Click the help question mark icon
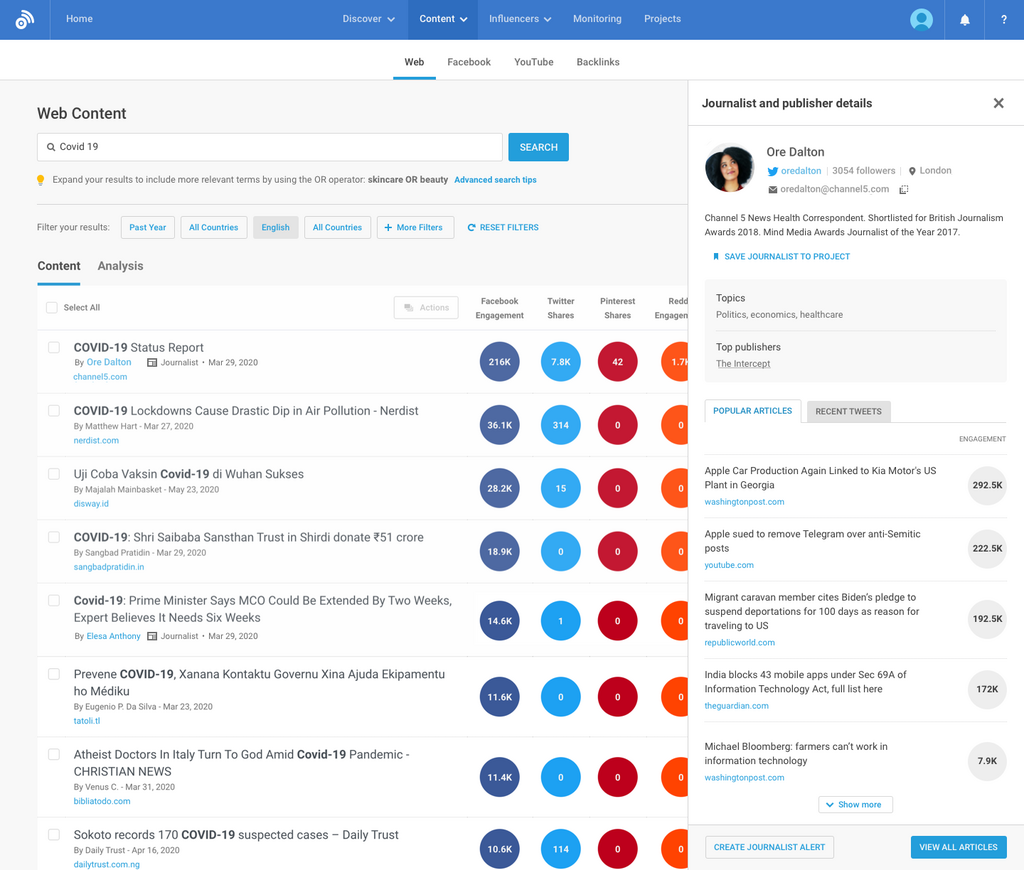Image resolution: width=1024 pixels, height=870 pixels. 1003,19
